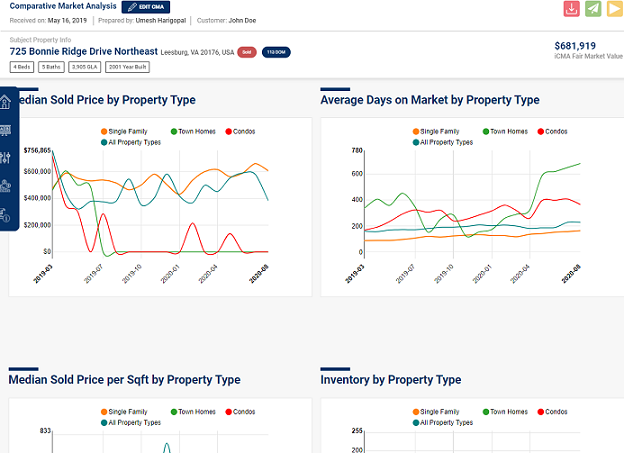Toggle Single Family in Price per Sqft legend

[124, 412]
